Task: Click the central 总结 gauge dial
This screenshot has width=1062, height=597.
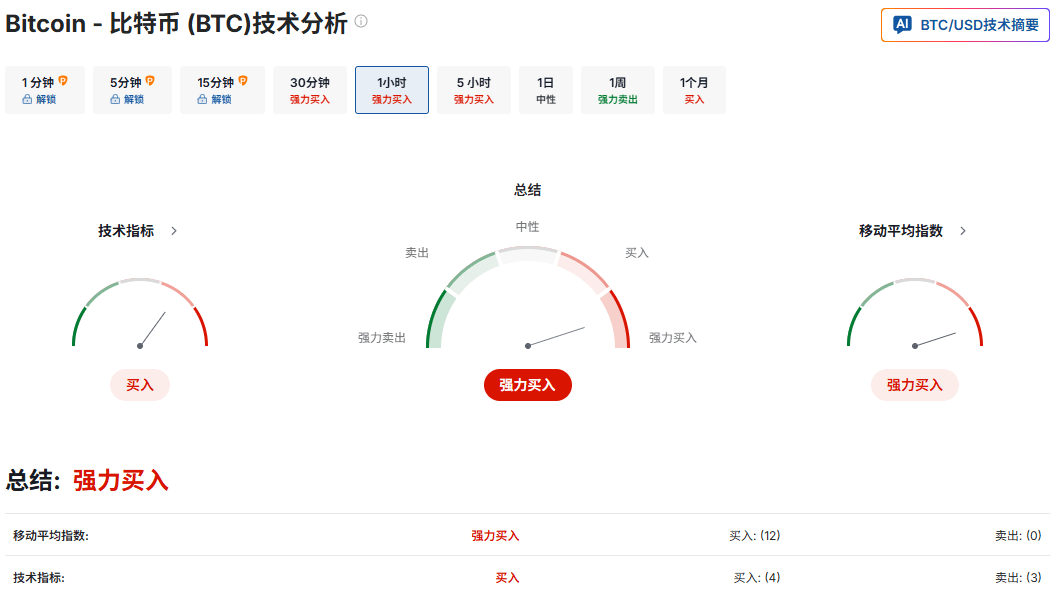Action: coord(528,297)
